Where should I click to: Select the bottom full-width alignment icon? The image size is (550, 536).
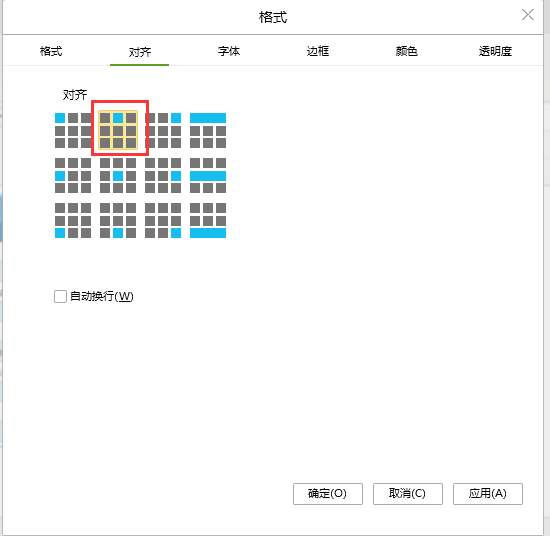[x=208, y=220]
